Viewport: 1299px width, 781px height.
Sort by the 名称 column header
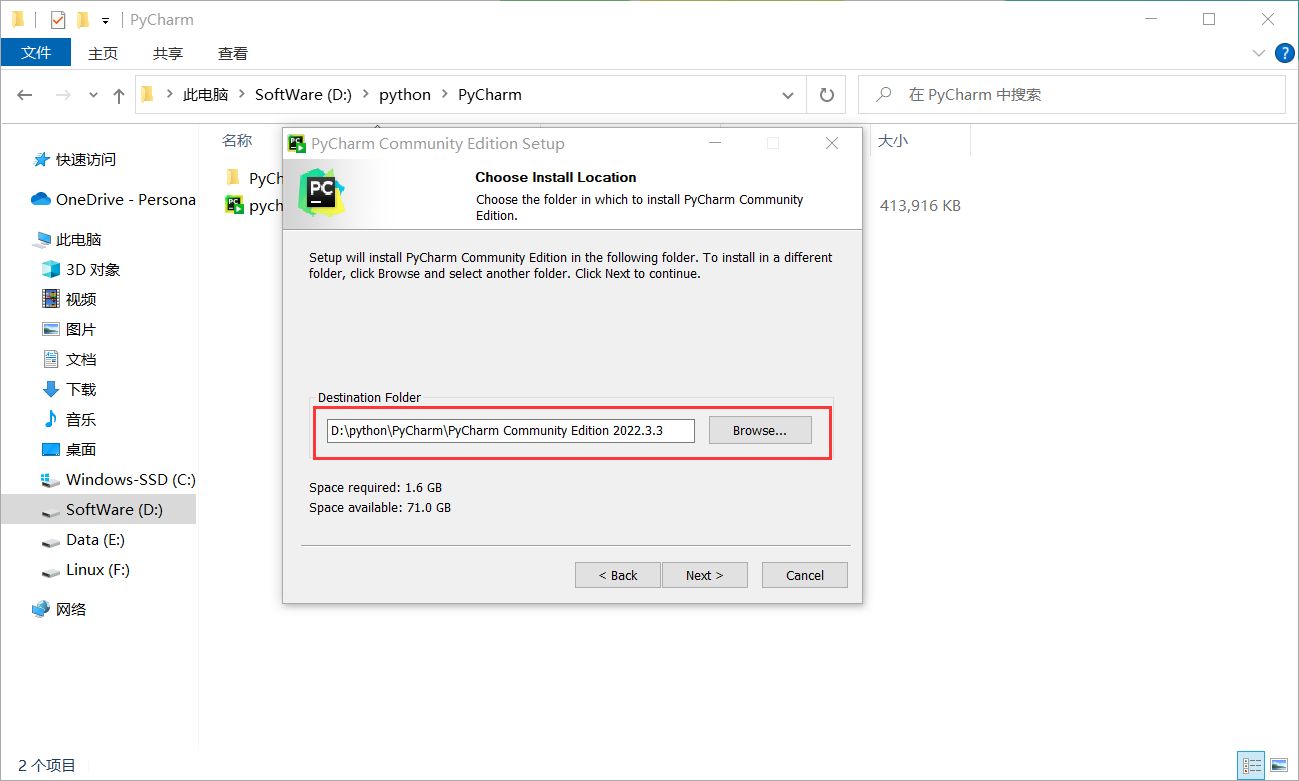click(237, 141)
